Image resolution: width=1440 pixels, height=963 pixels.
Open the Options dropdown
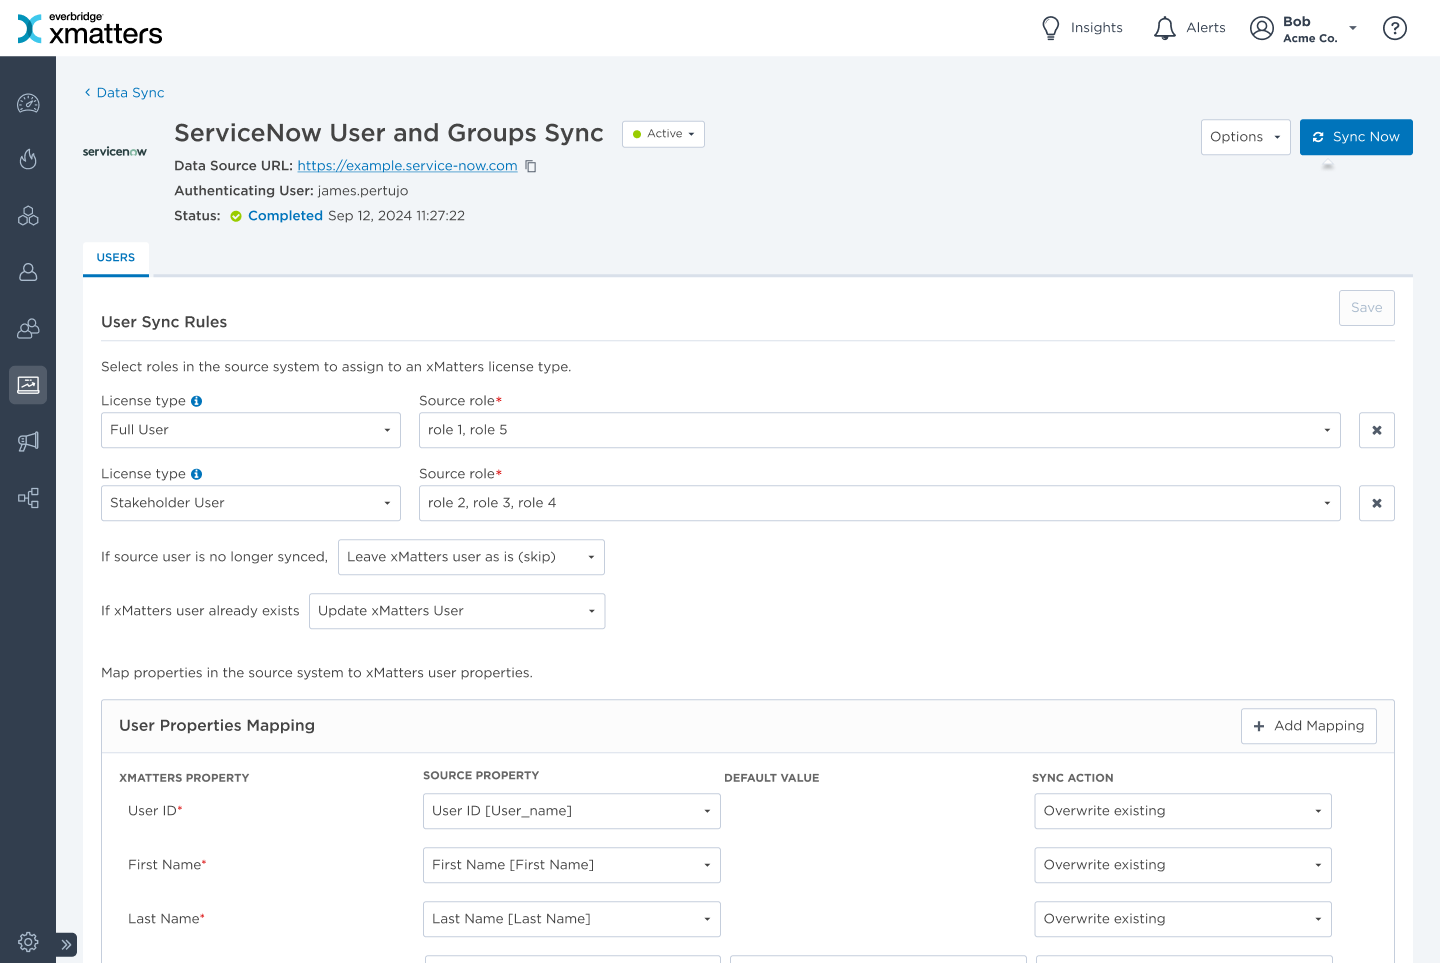[x=1246, y=137]
